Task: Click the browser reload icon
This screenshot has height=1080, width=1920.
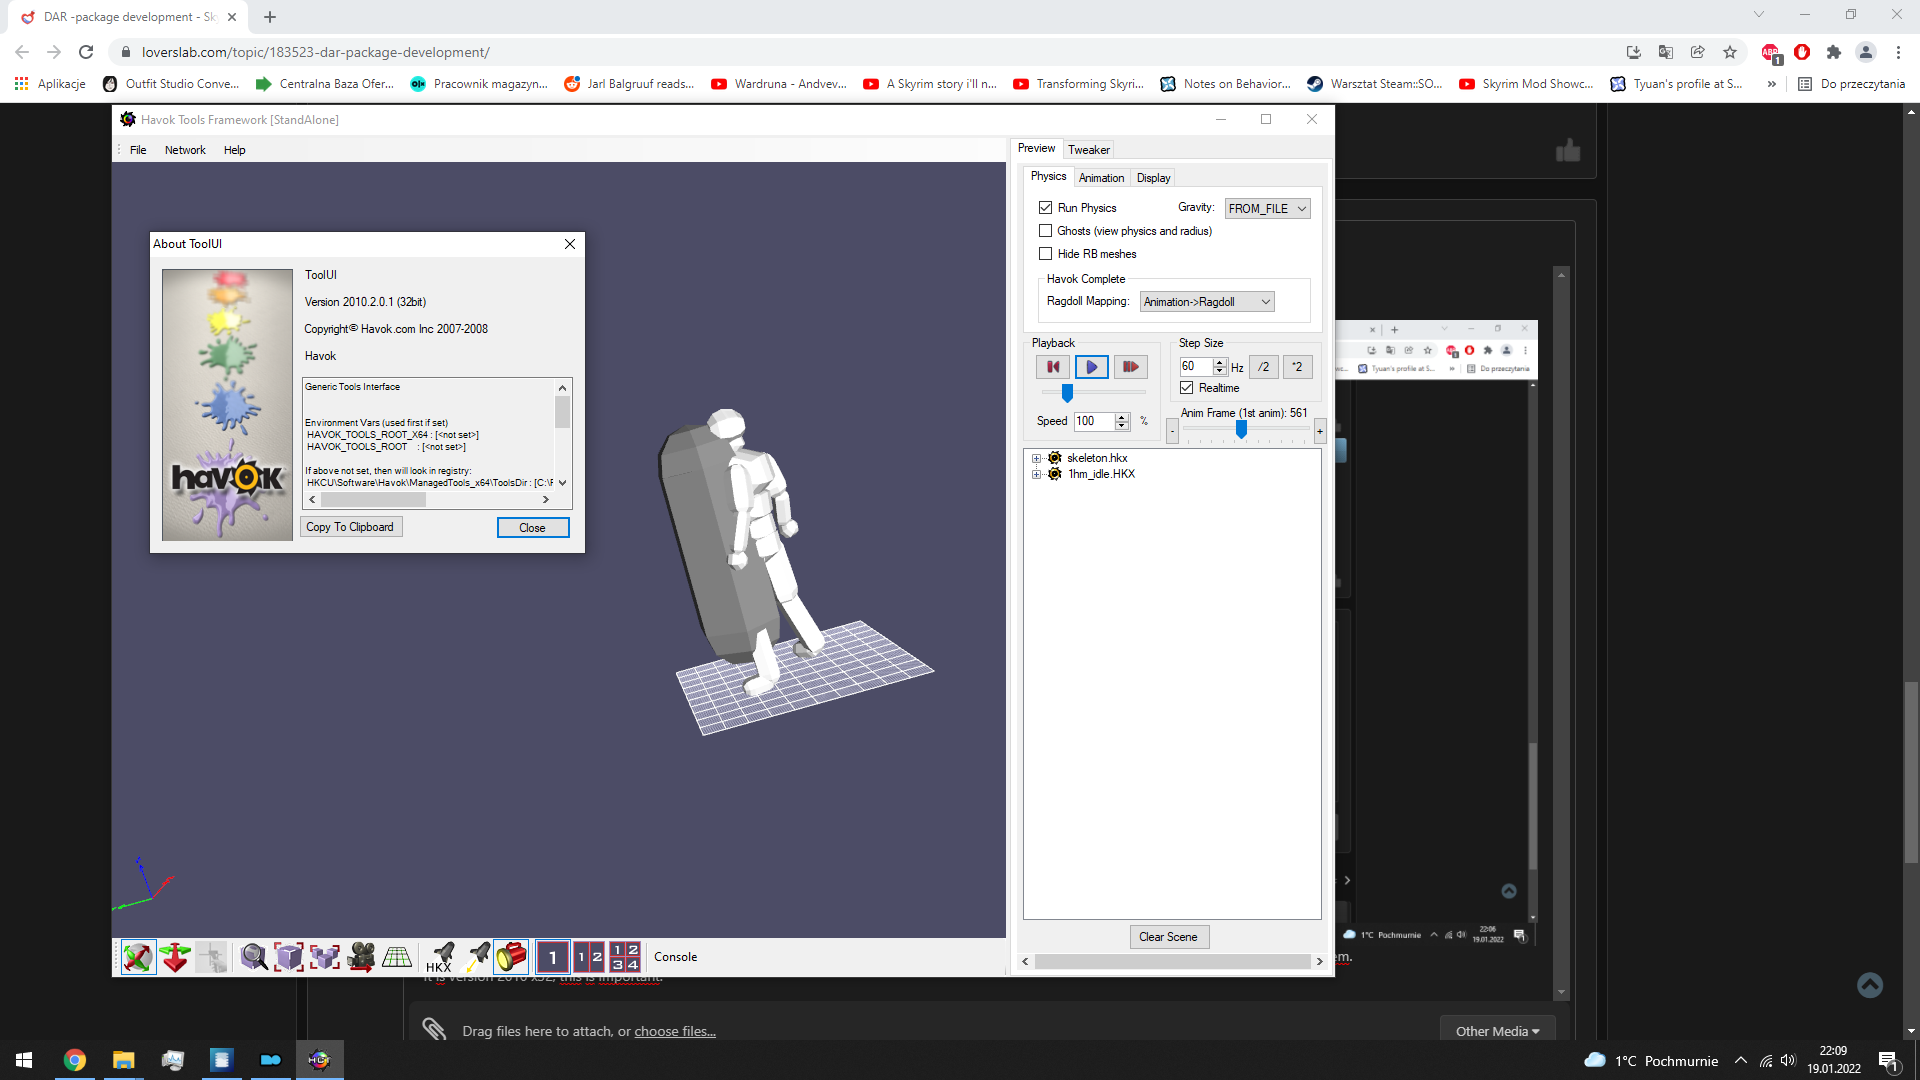Action: [x=86, y=52]
